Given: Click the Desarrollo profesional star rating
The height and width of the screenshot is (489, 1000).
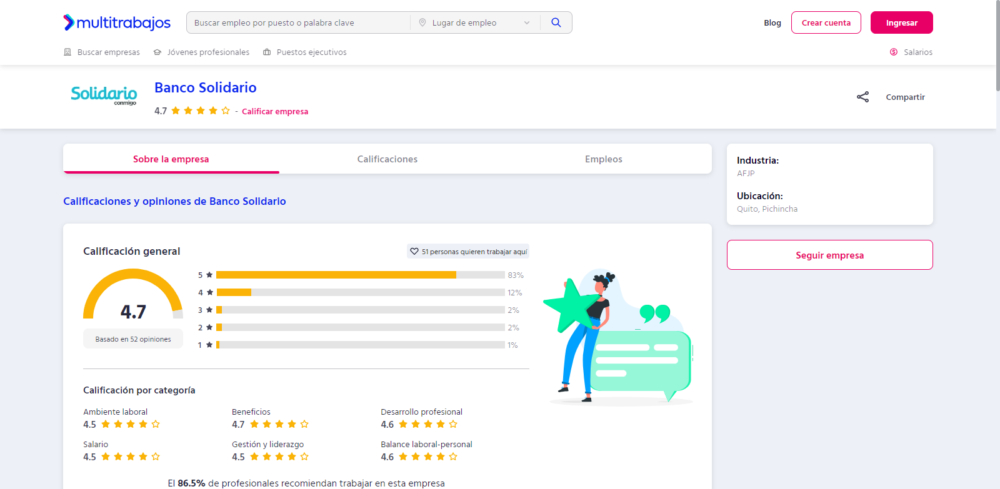Looking at the screenshot, I should tap(428, 424).
